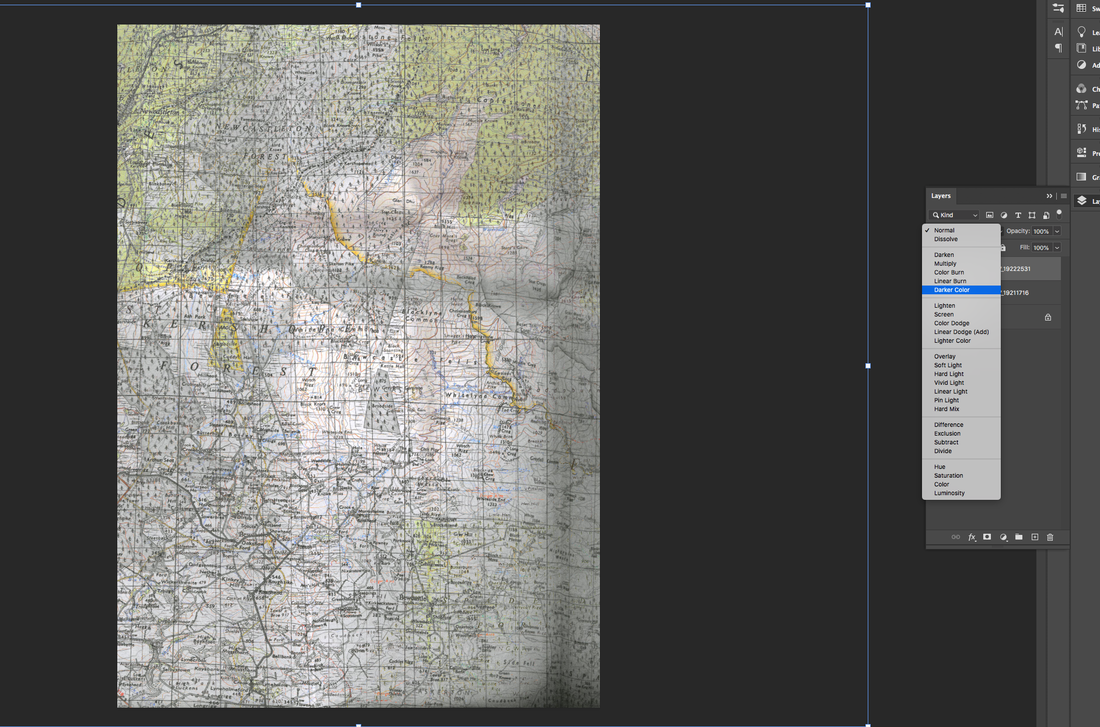Select highlighted Darker Color blend mode
This screenshot has width=1100, height=727.
(x=961, y=290)
